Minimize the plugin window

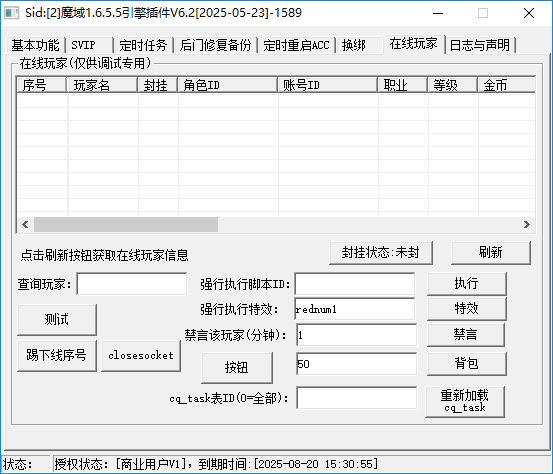point(438,13)
